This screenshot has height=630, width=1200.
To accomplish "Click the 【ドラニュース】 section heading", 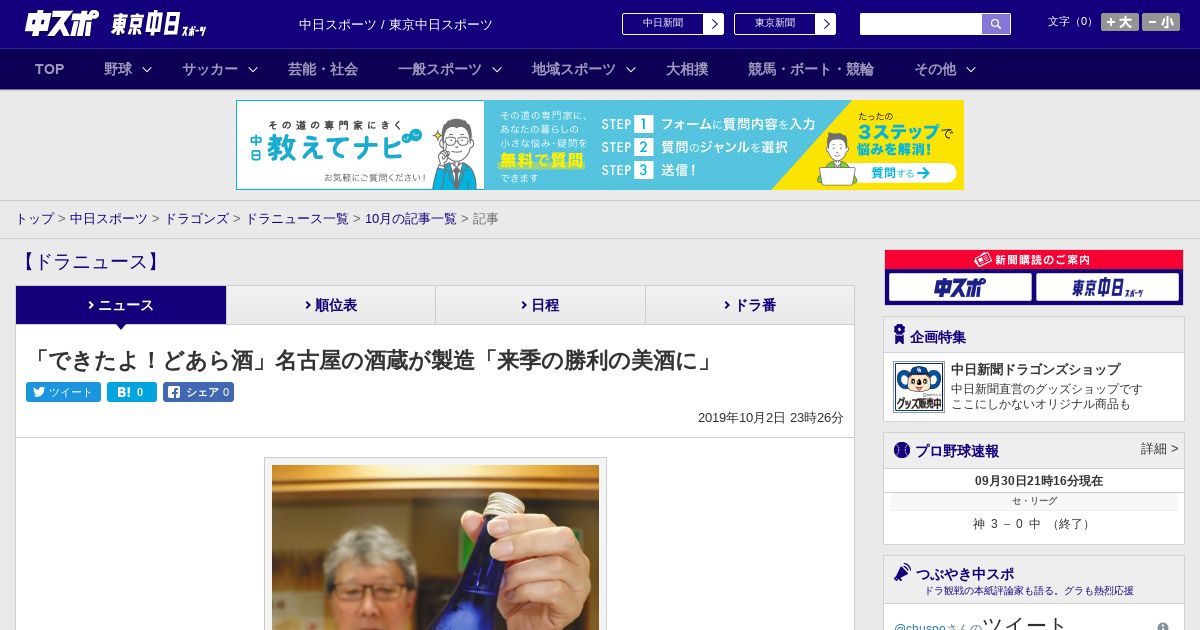I will click(x=90, y=262).
